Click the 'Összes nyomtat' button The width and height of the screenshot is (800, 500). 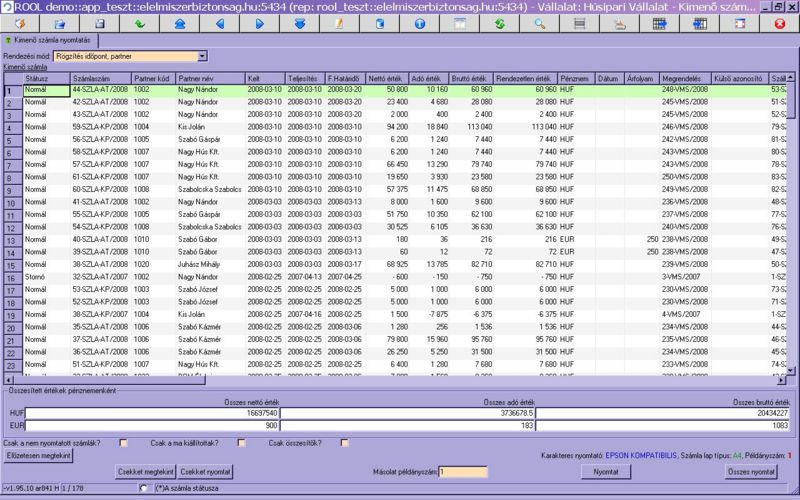pyautogui.click(x=752, y=470)
